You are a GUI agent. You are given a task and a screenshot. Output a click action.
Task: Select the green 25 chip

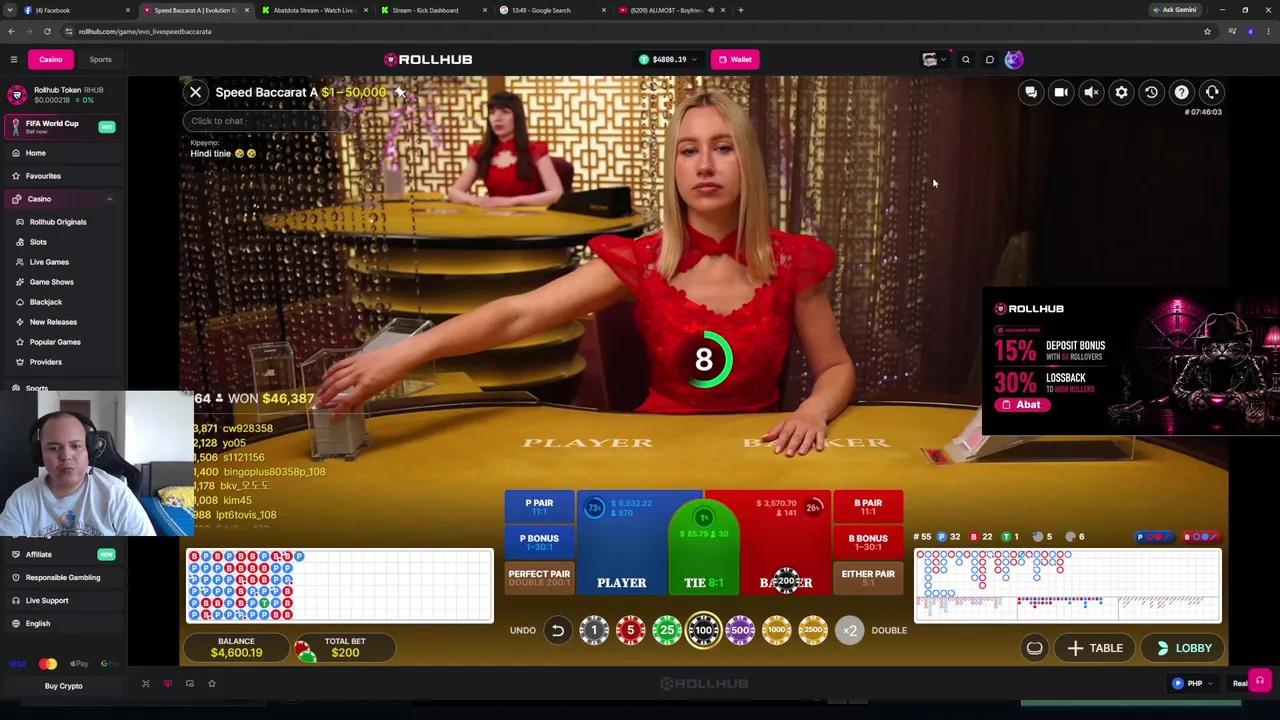coord(667,630)
